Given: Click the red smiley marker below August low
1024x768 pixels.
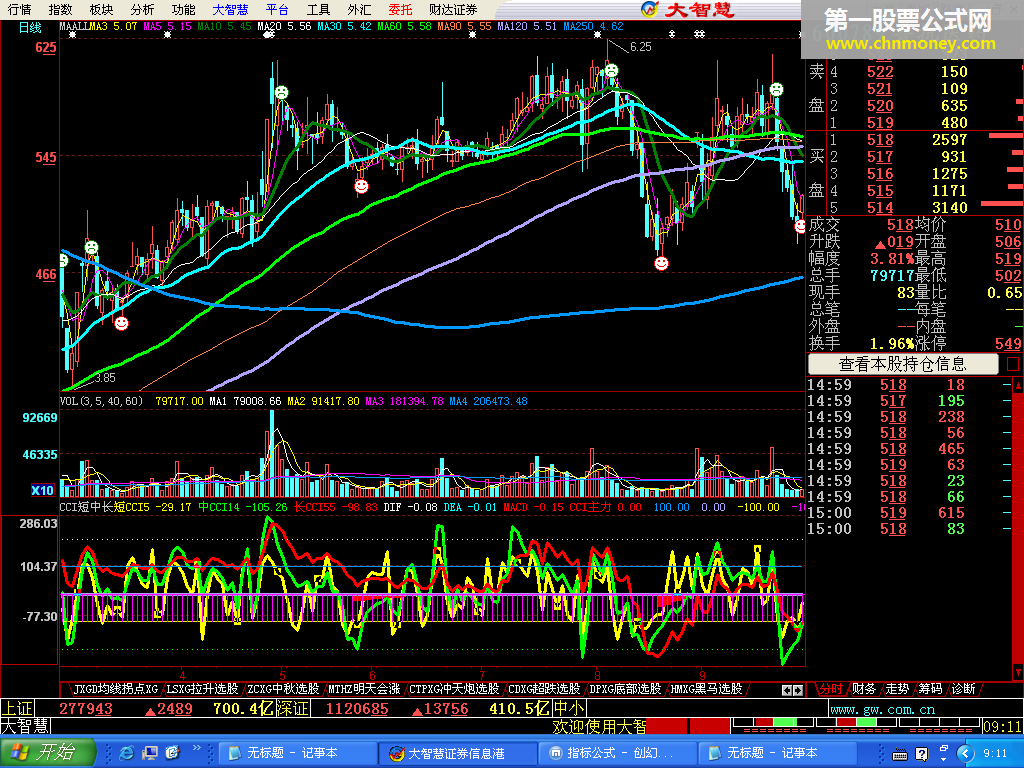Looking at the screenshot, I should tap(662, 263).
